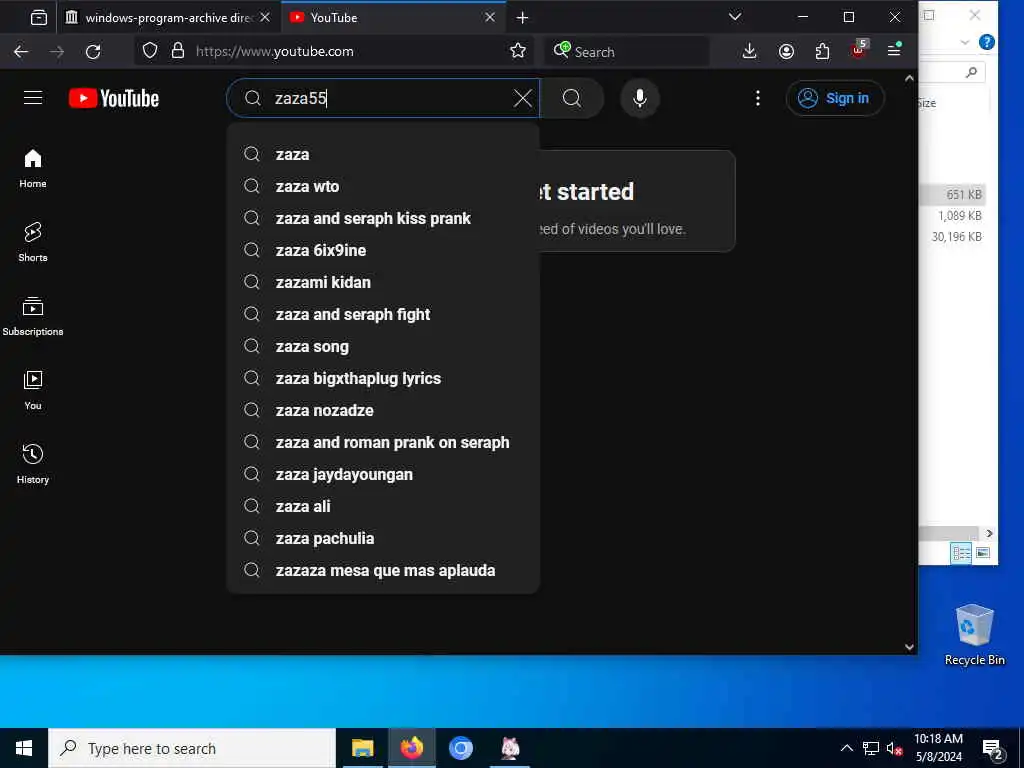This screenshot has width=1024, height=768.
Task: Select 'zaza bigxthaplug lyrics' suggestion
Action: 383,378
